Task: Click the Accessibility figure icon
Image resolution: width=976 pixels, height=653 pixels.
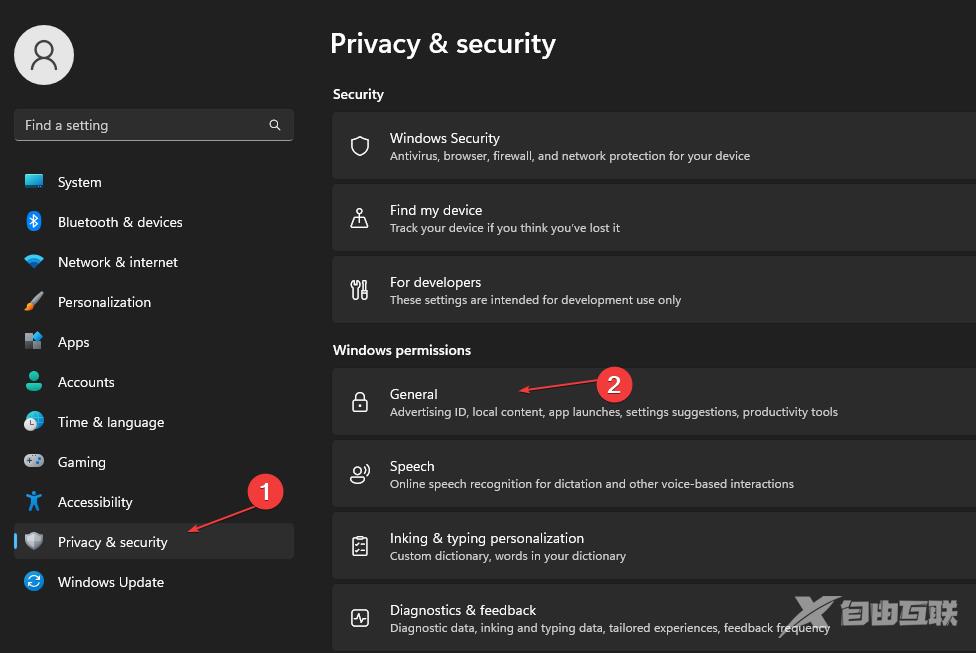Action: pos(34,502)
